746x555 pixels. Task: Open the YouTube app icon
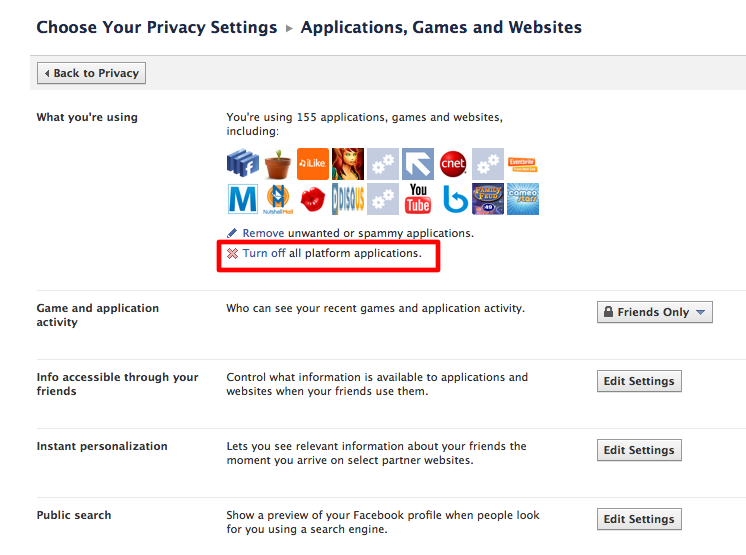coord(418,199)
